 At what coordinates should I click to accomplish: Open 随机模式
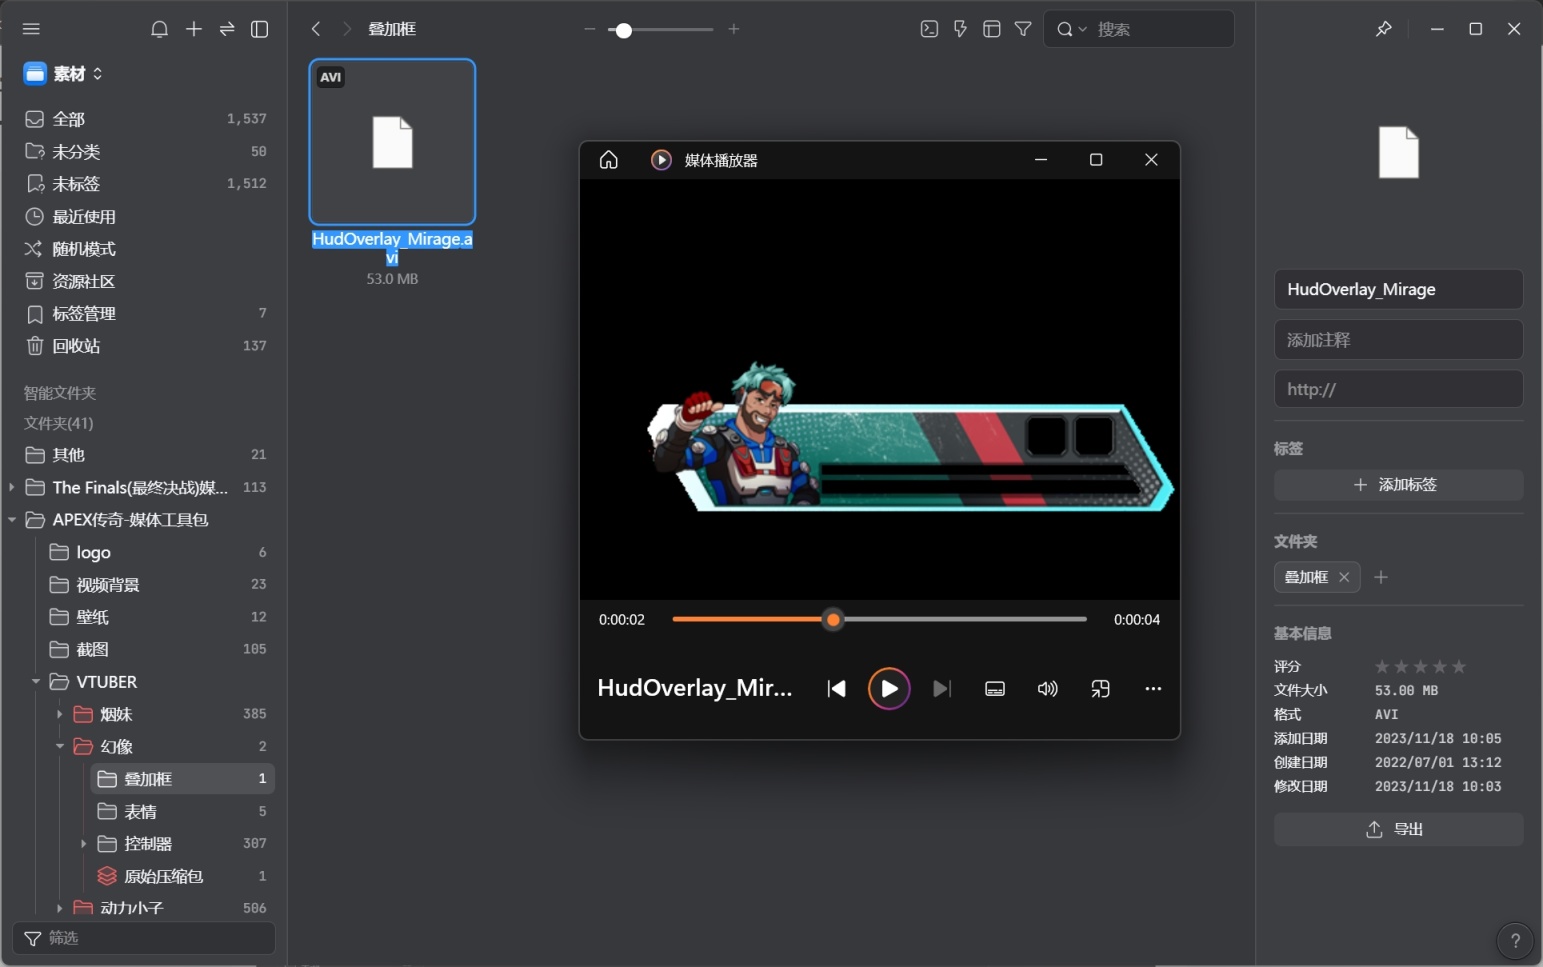click(x=145, y=248)
